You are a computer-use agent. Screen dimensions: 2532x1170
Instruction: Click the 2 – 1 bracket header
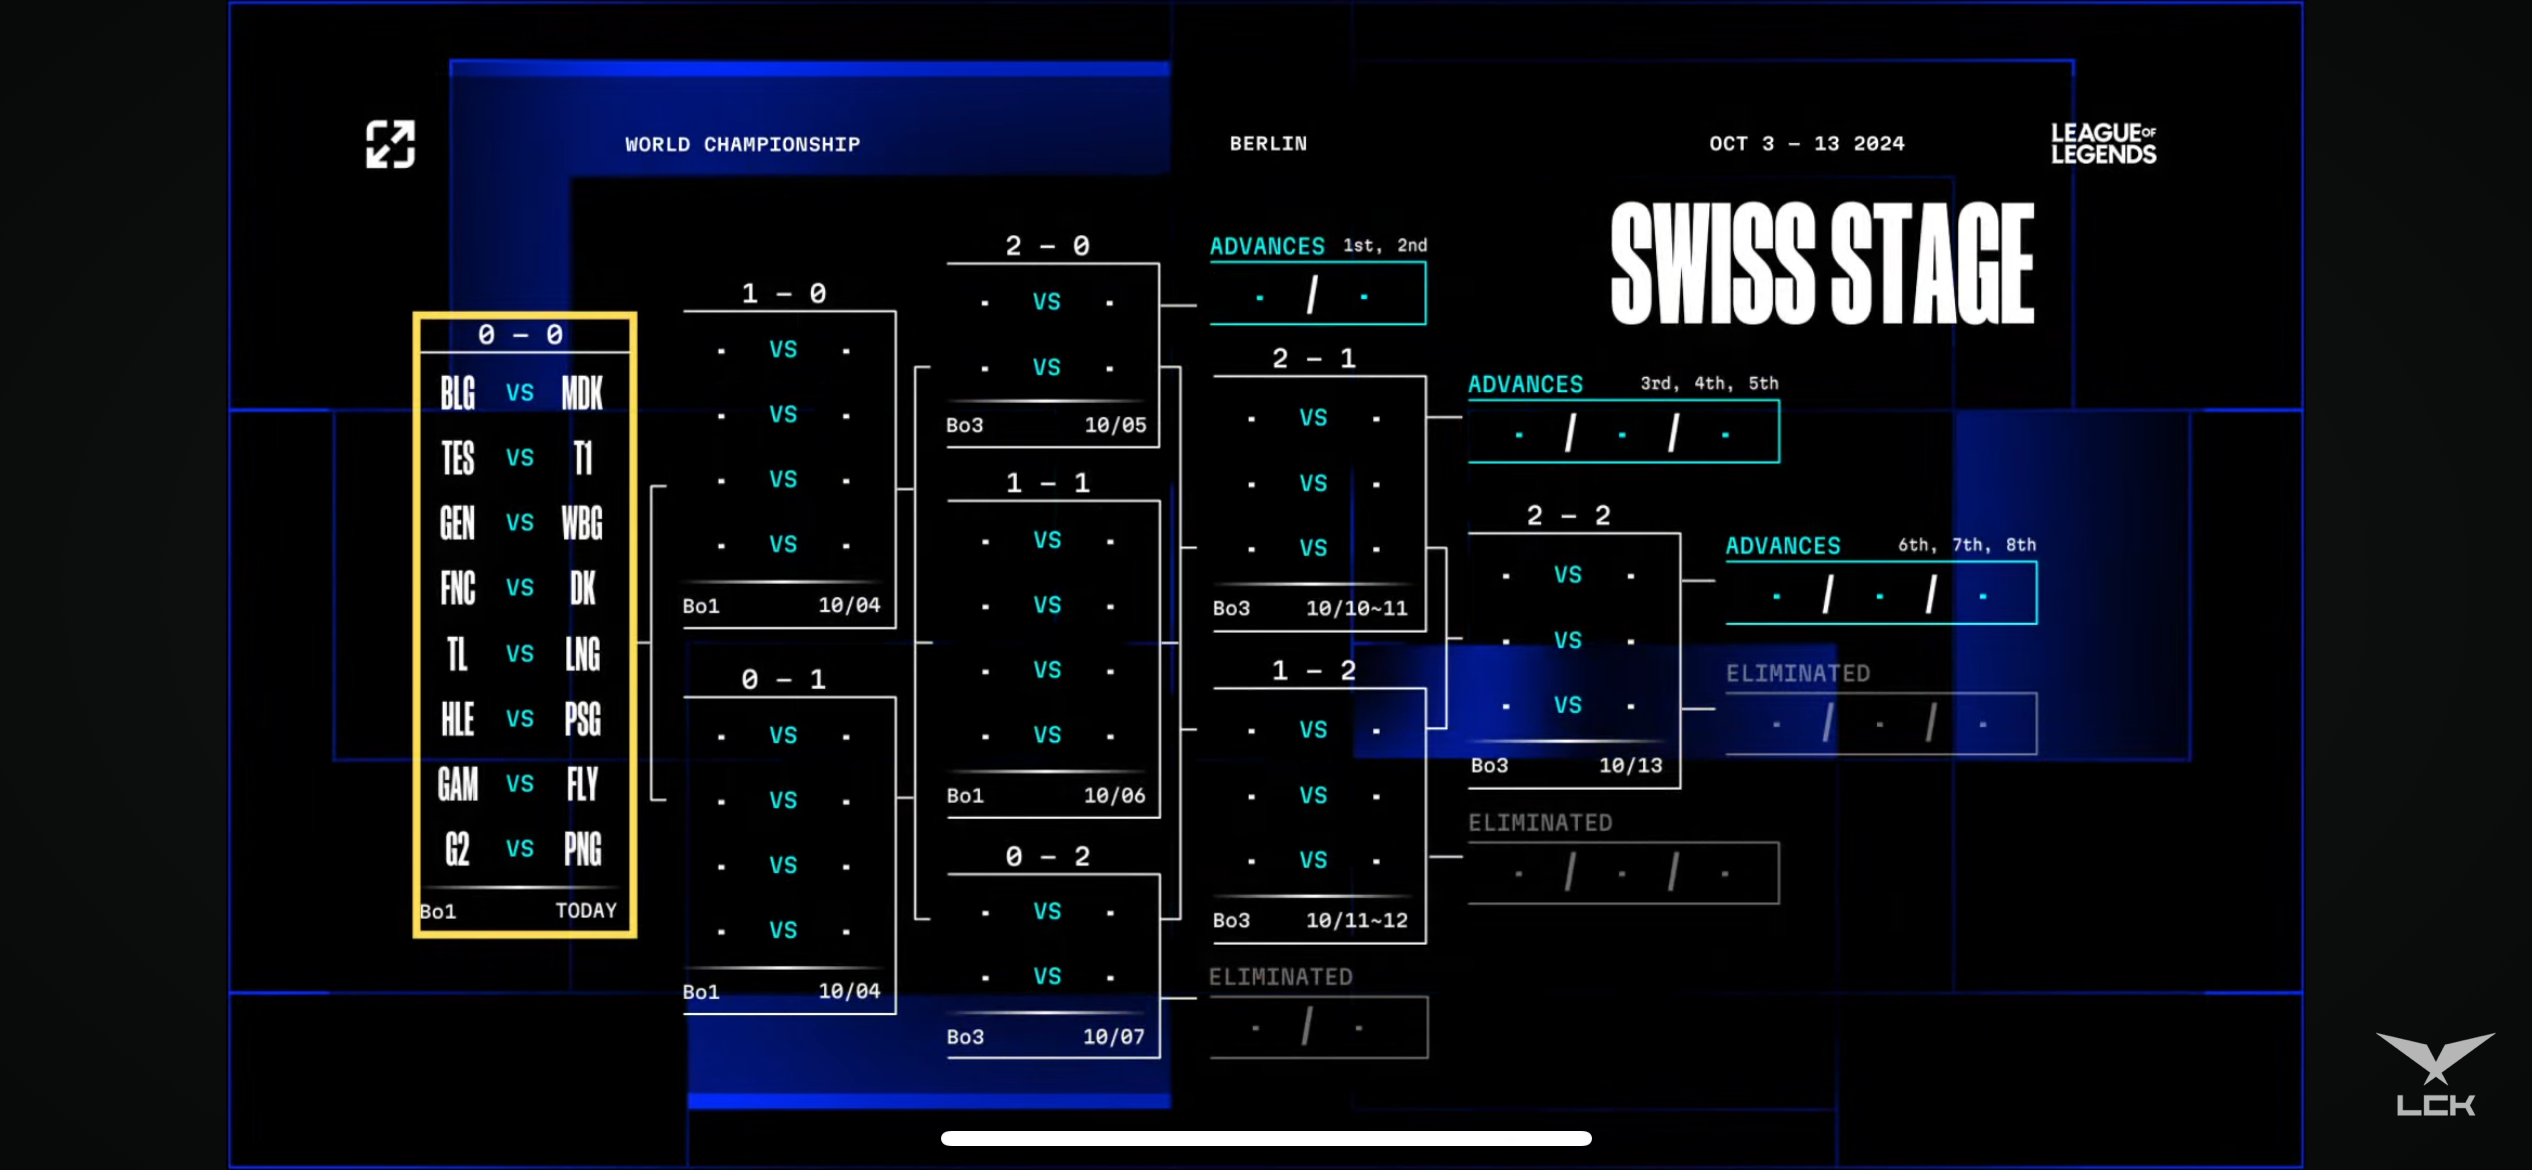pos(1314,358)
